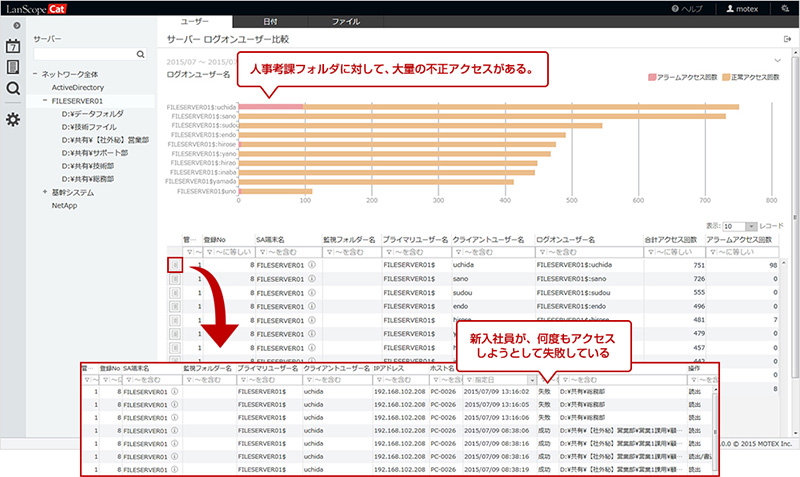
Task: Expand the 基幹システム tree node
Action: pyautogui.click(x=45, y=192)
